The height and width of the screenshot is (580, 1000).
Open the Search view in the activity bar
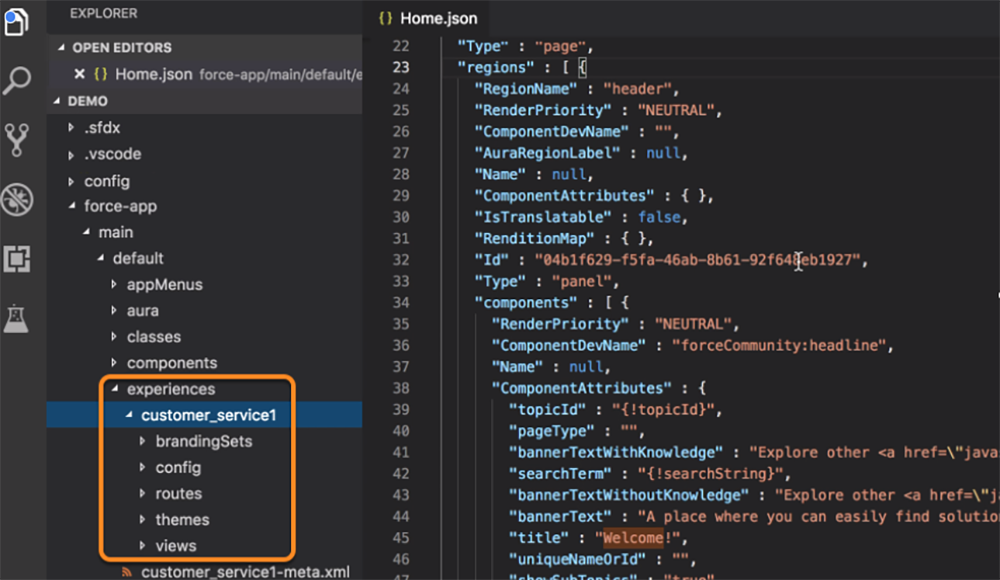coord(17,80)
